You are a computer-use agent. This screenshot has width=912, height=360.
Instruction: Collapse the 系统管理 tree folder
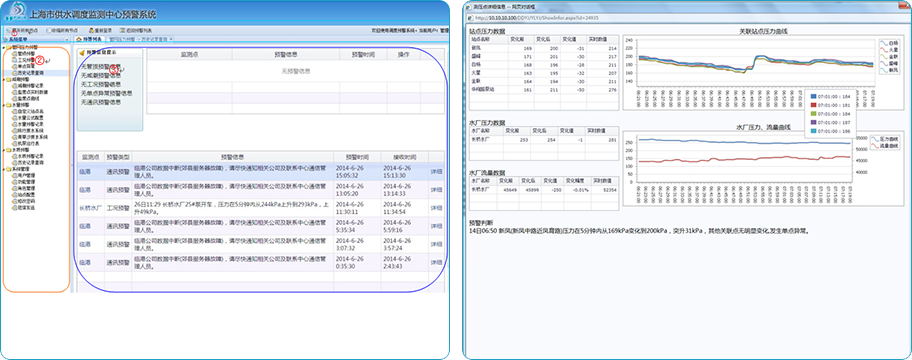(3, 169)
